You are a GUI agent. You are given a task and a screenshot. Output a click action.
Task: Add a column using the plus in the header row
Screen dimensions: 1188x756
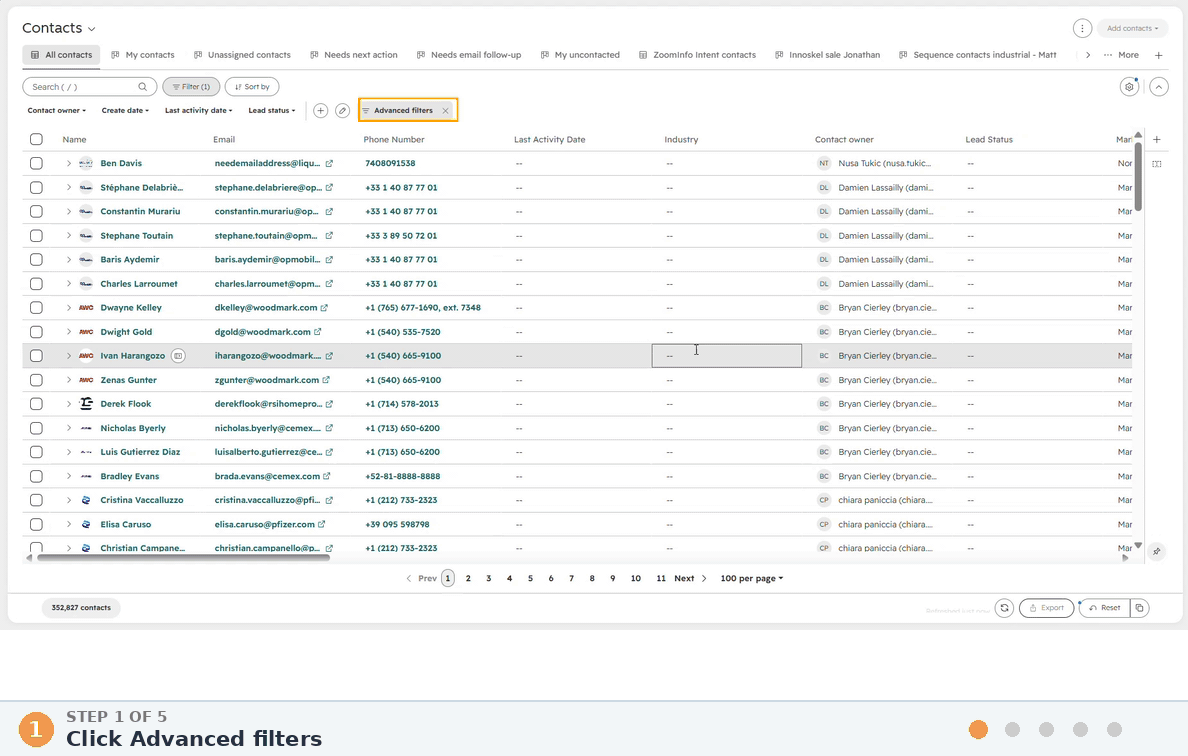(1157, 139)
